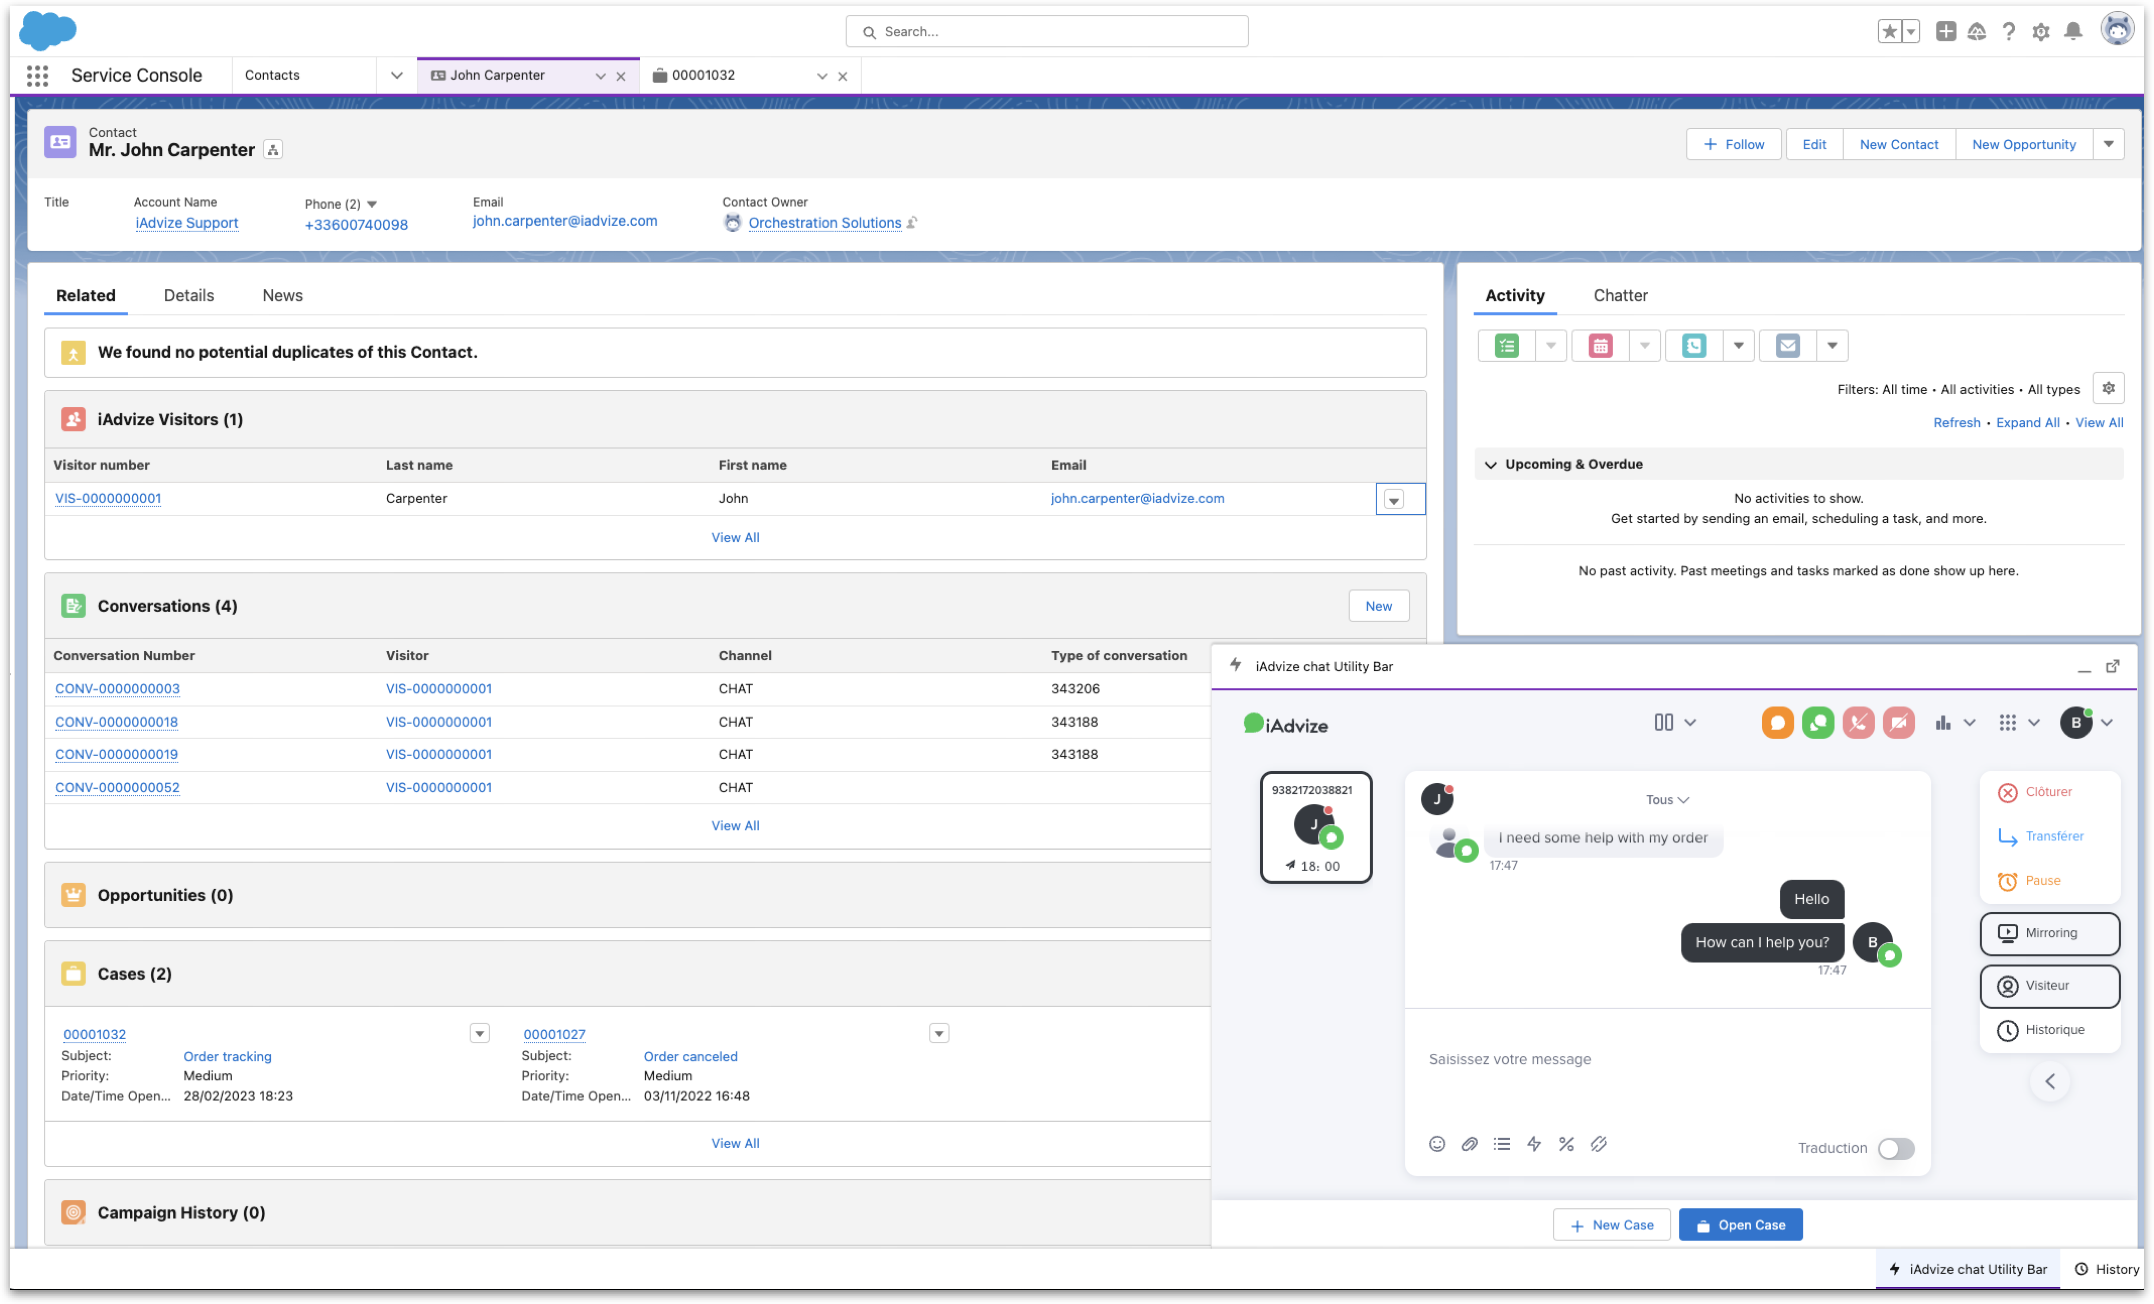2154x1304 pixels.
Task: Click the Pause conversation option
Action: [2042, 881]
